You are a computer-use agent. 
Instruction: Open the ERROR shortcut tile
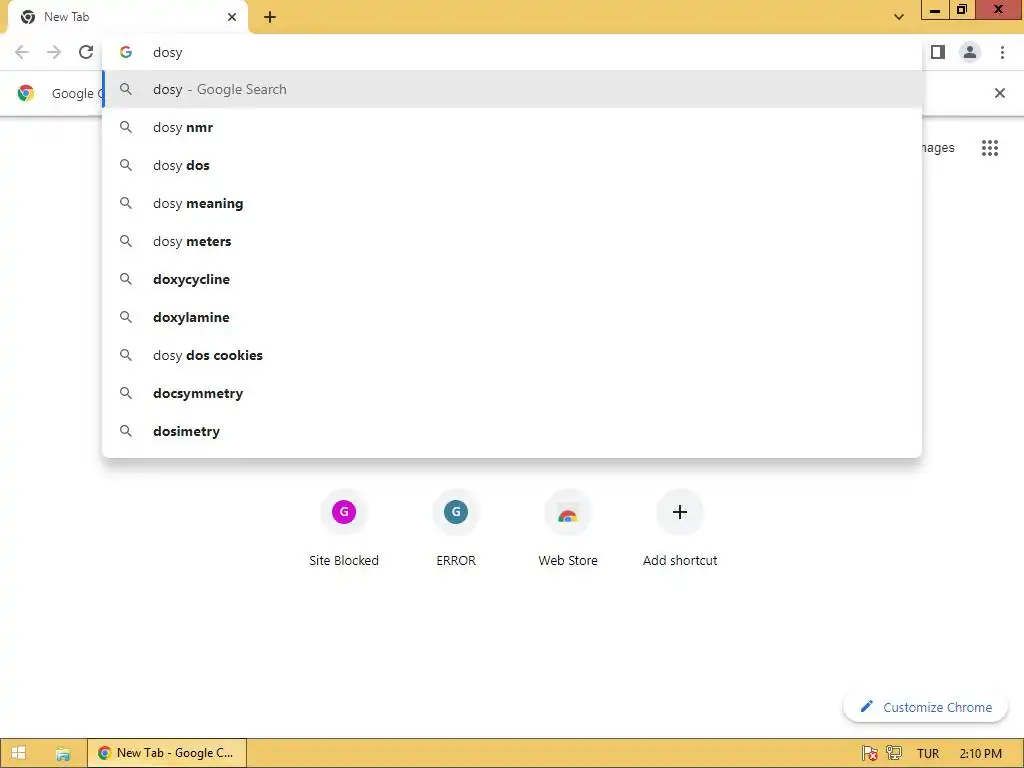pyautogui.click(x=456, y=529)
